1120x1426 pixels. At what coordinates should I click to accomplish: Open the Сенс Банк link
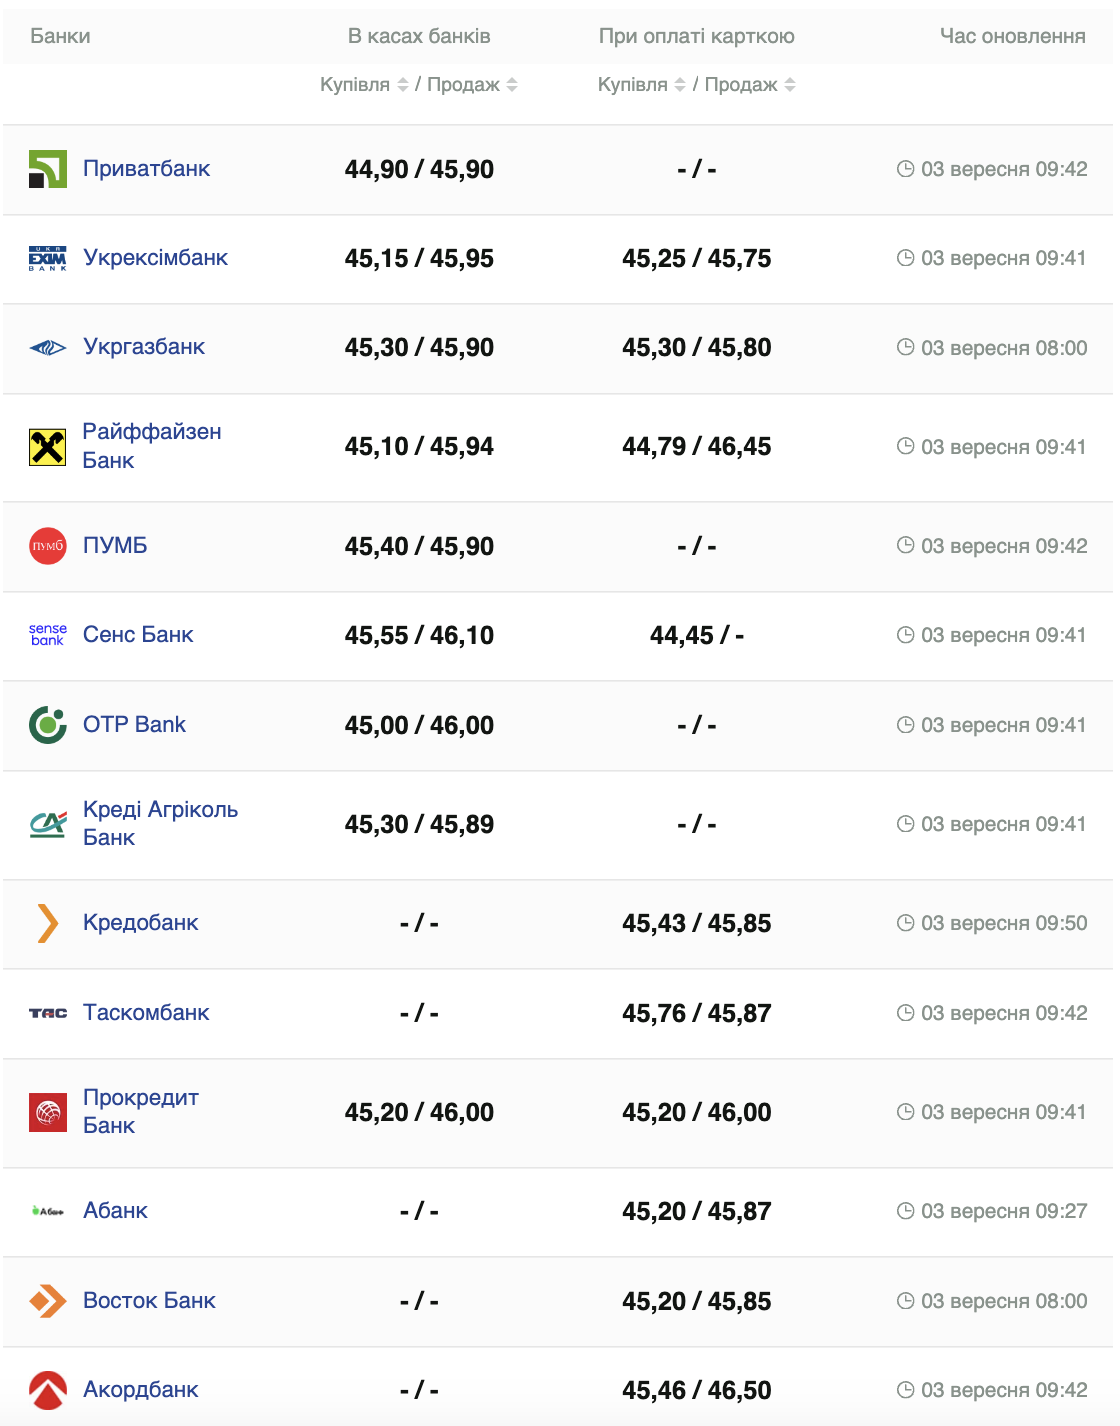(138, 635)
